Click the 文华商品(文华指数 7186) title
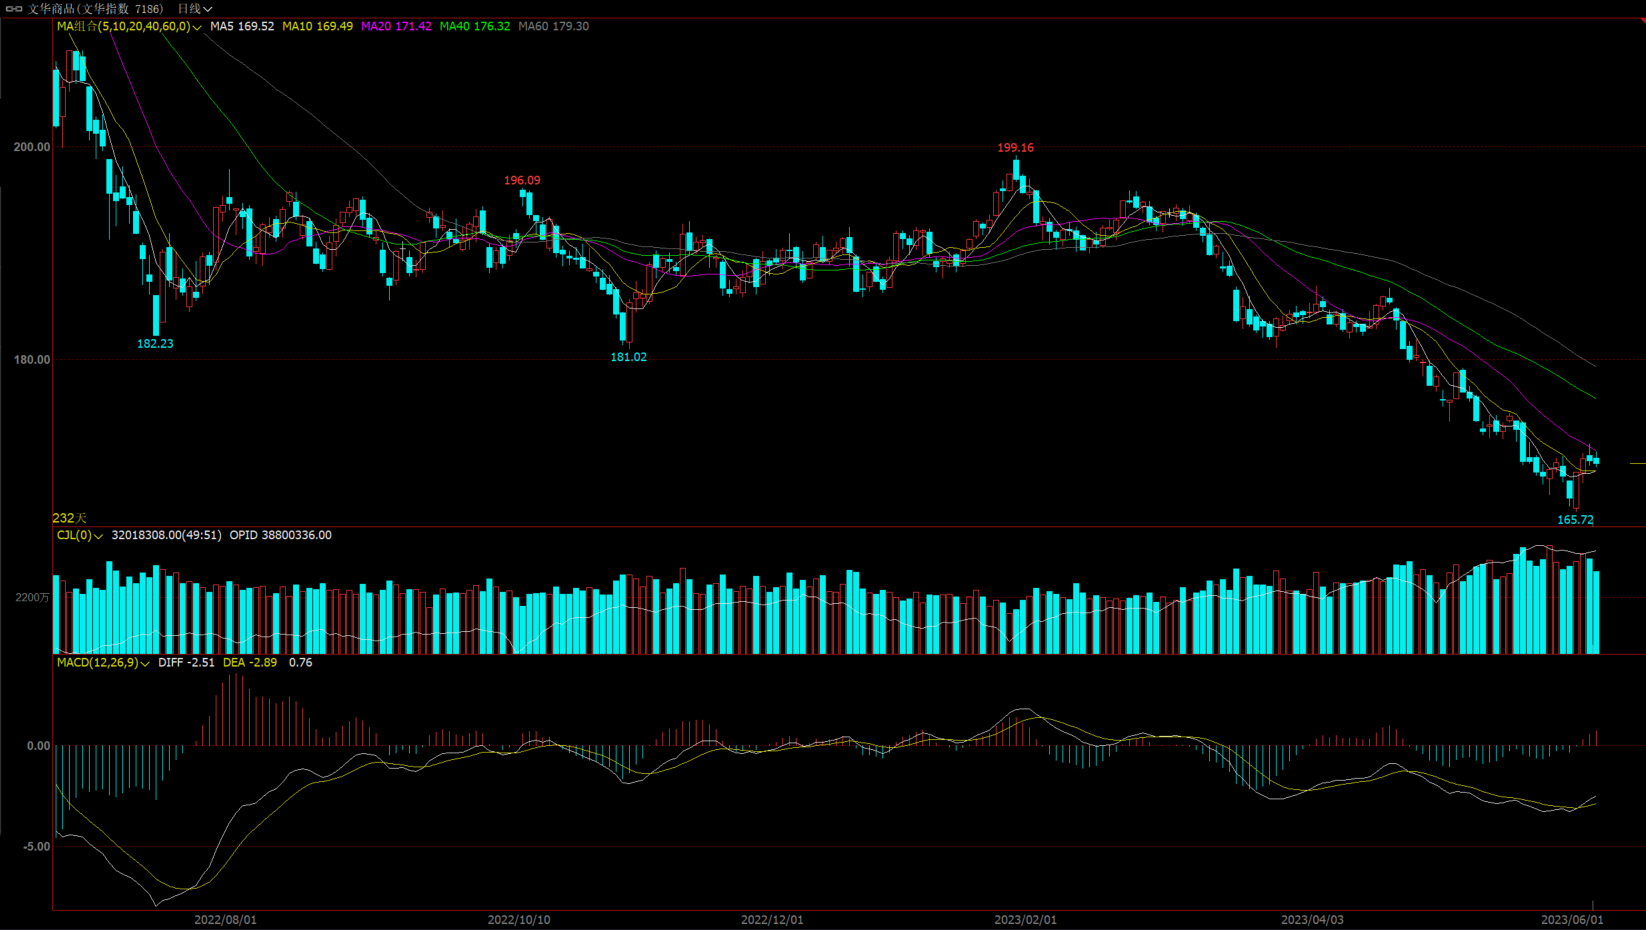 [95, 8]
